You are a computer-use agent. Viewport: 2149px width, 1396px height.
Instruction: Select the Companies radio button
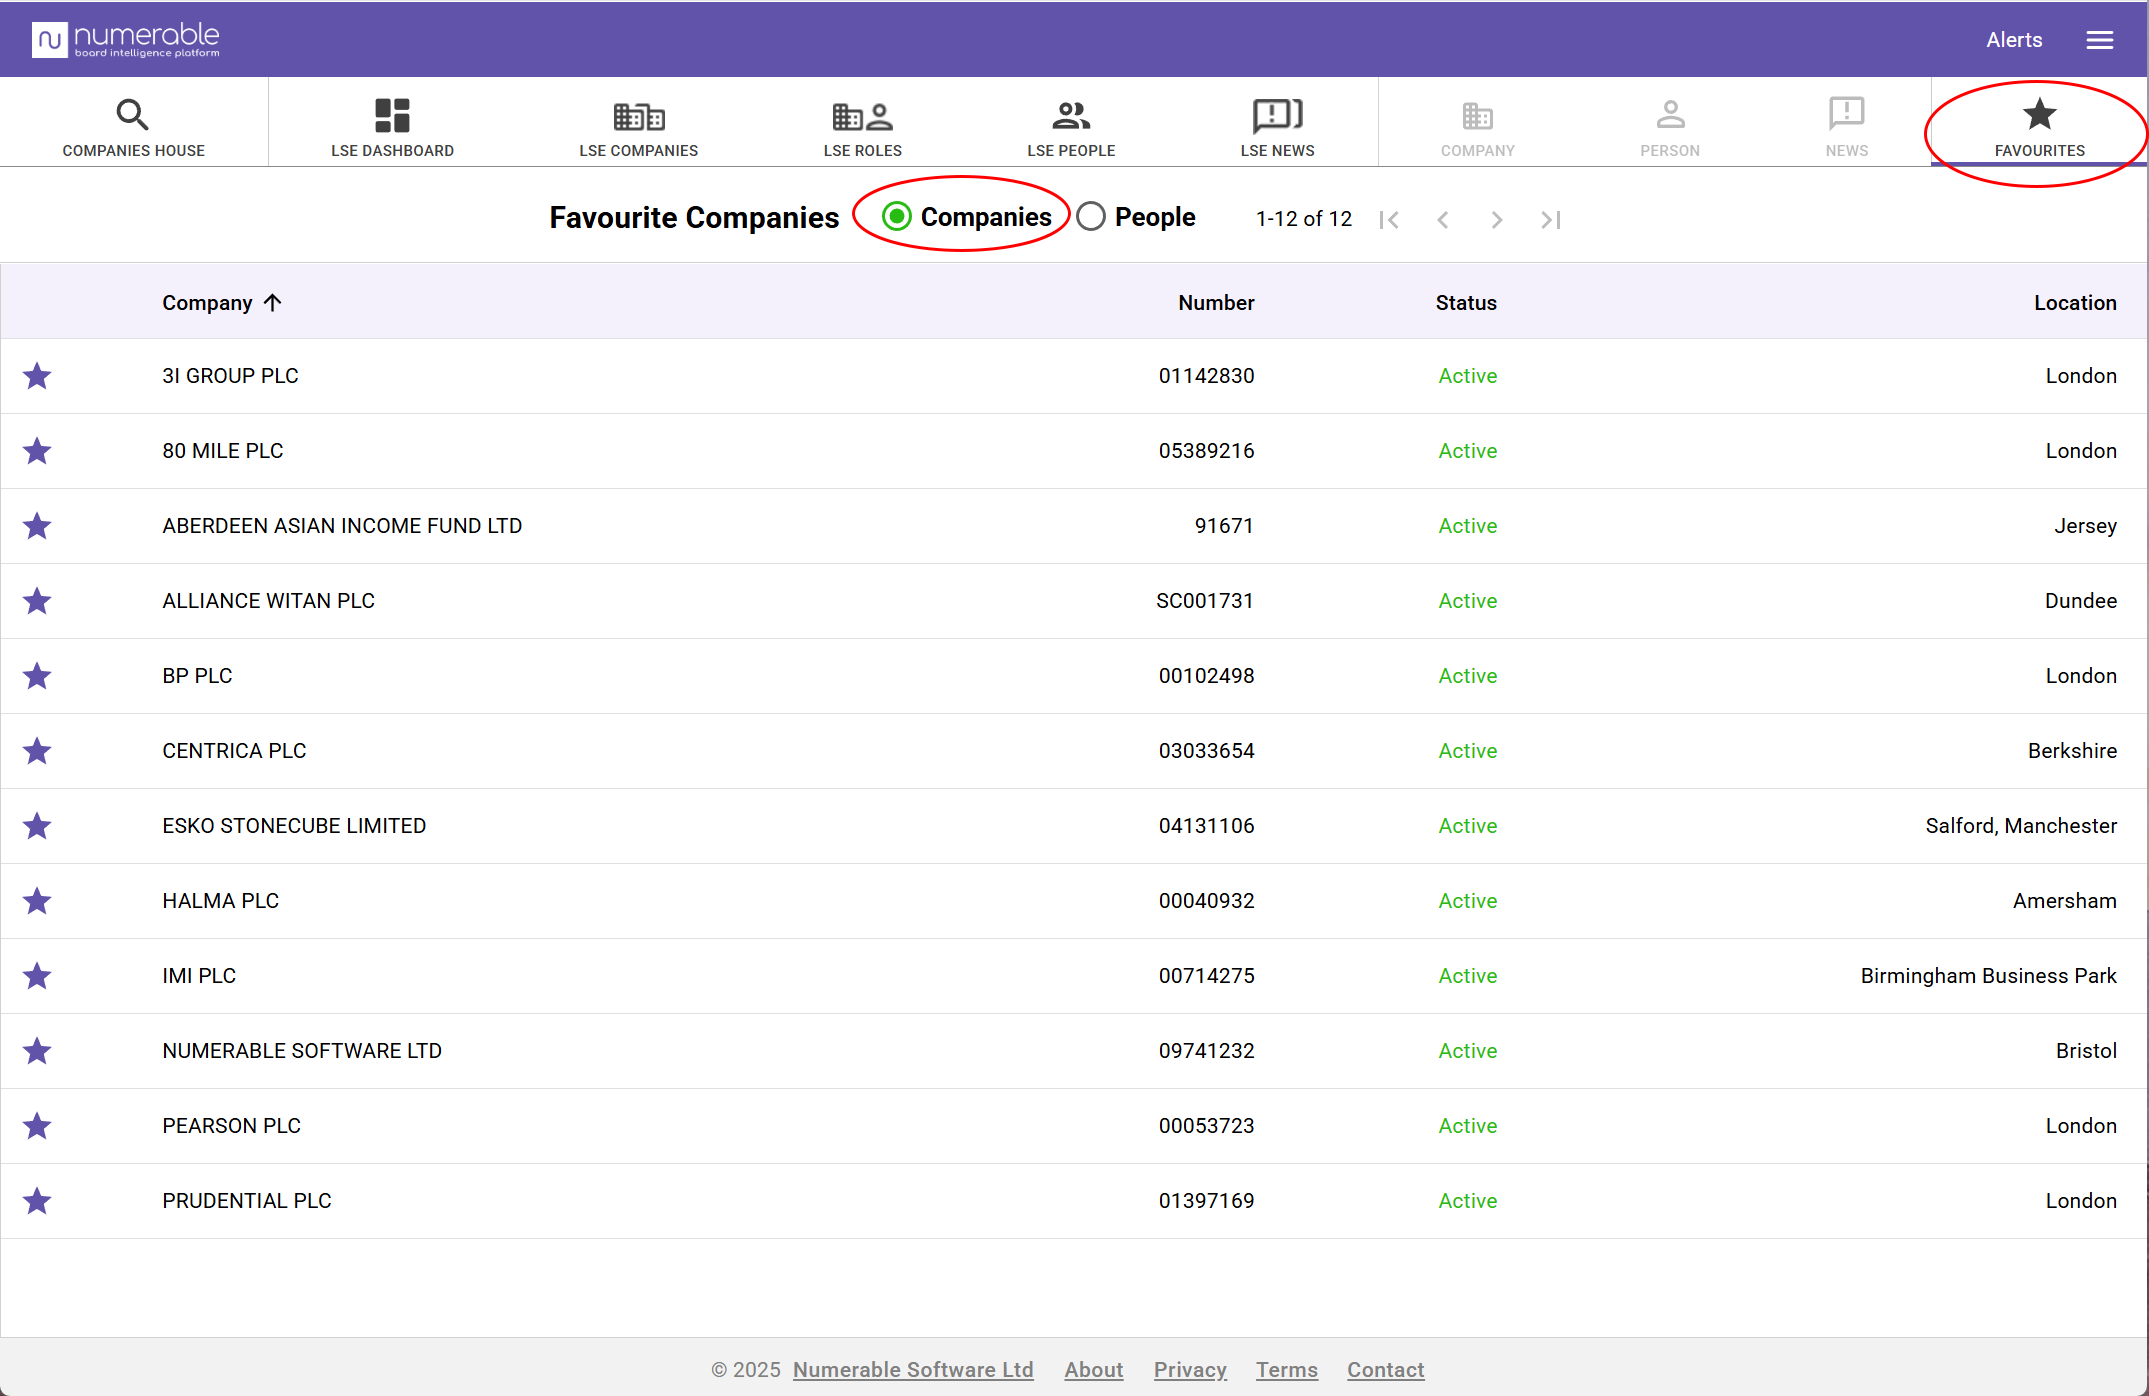tap(897, 217)
